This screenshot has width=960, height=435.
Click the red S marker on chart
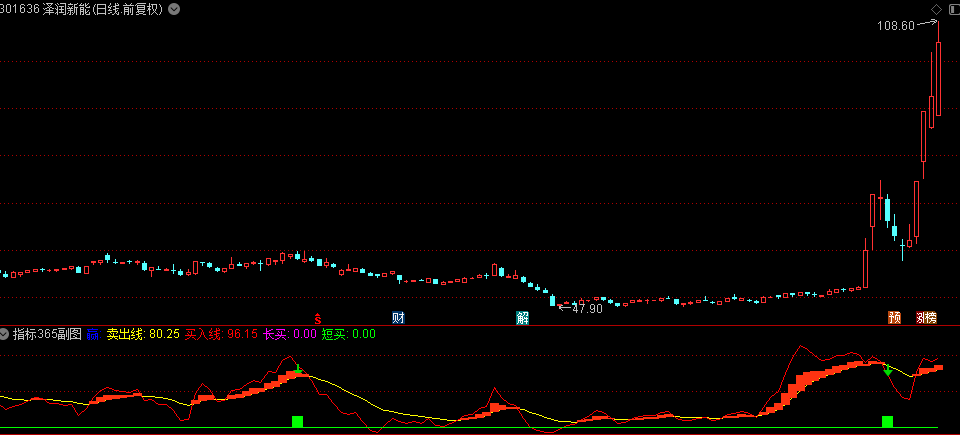click(x=319, y=318)
